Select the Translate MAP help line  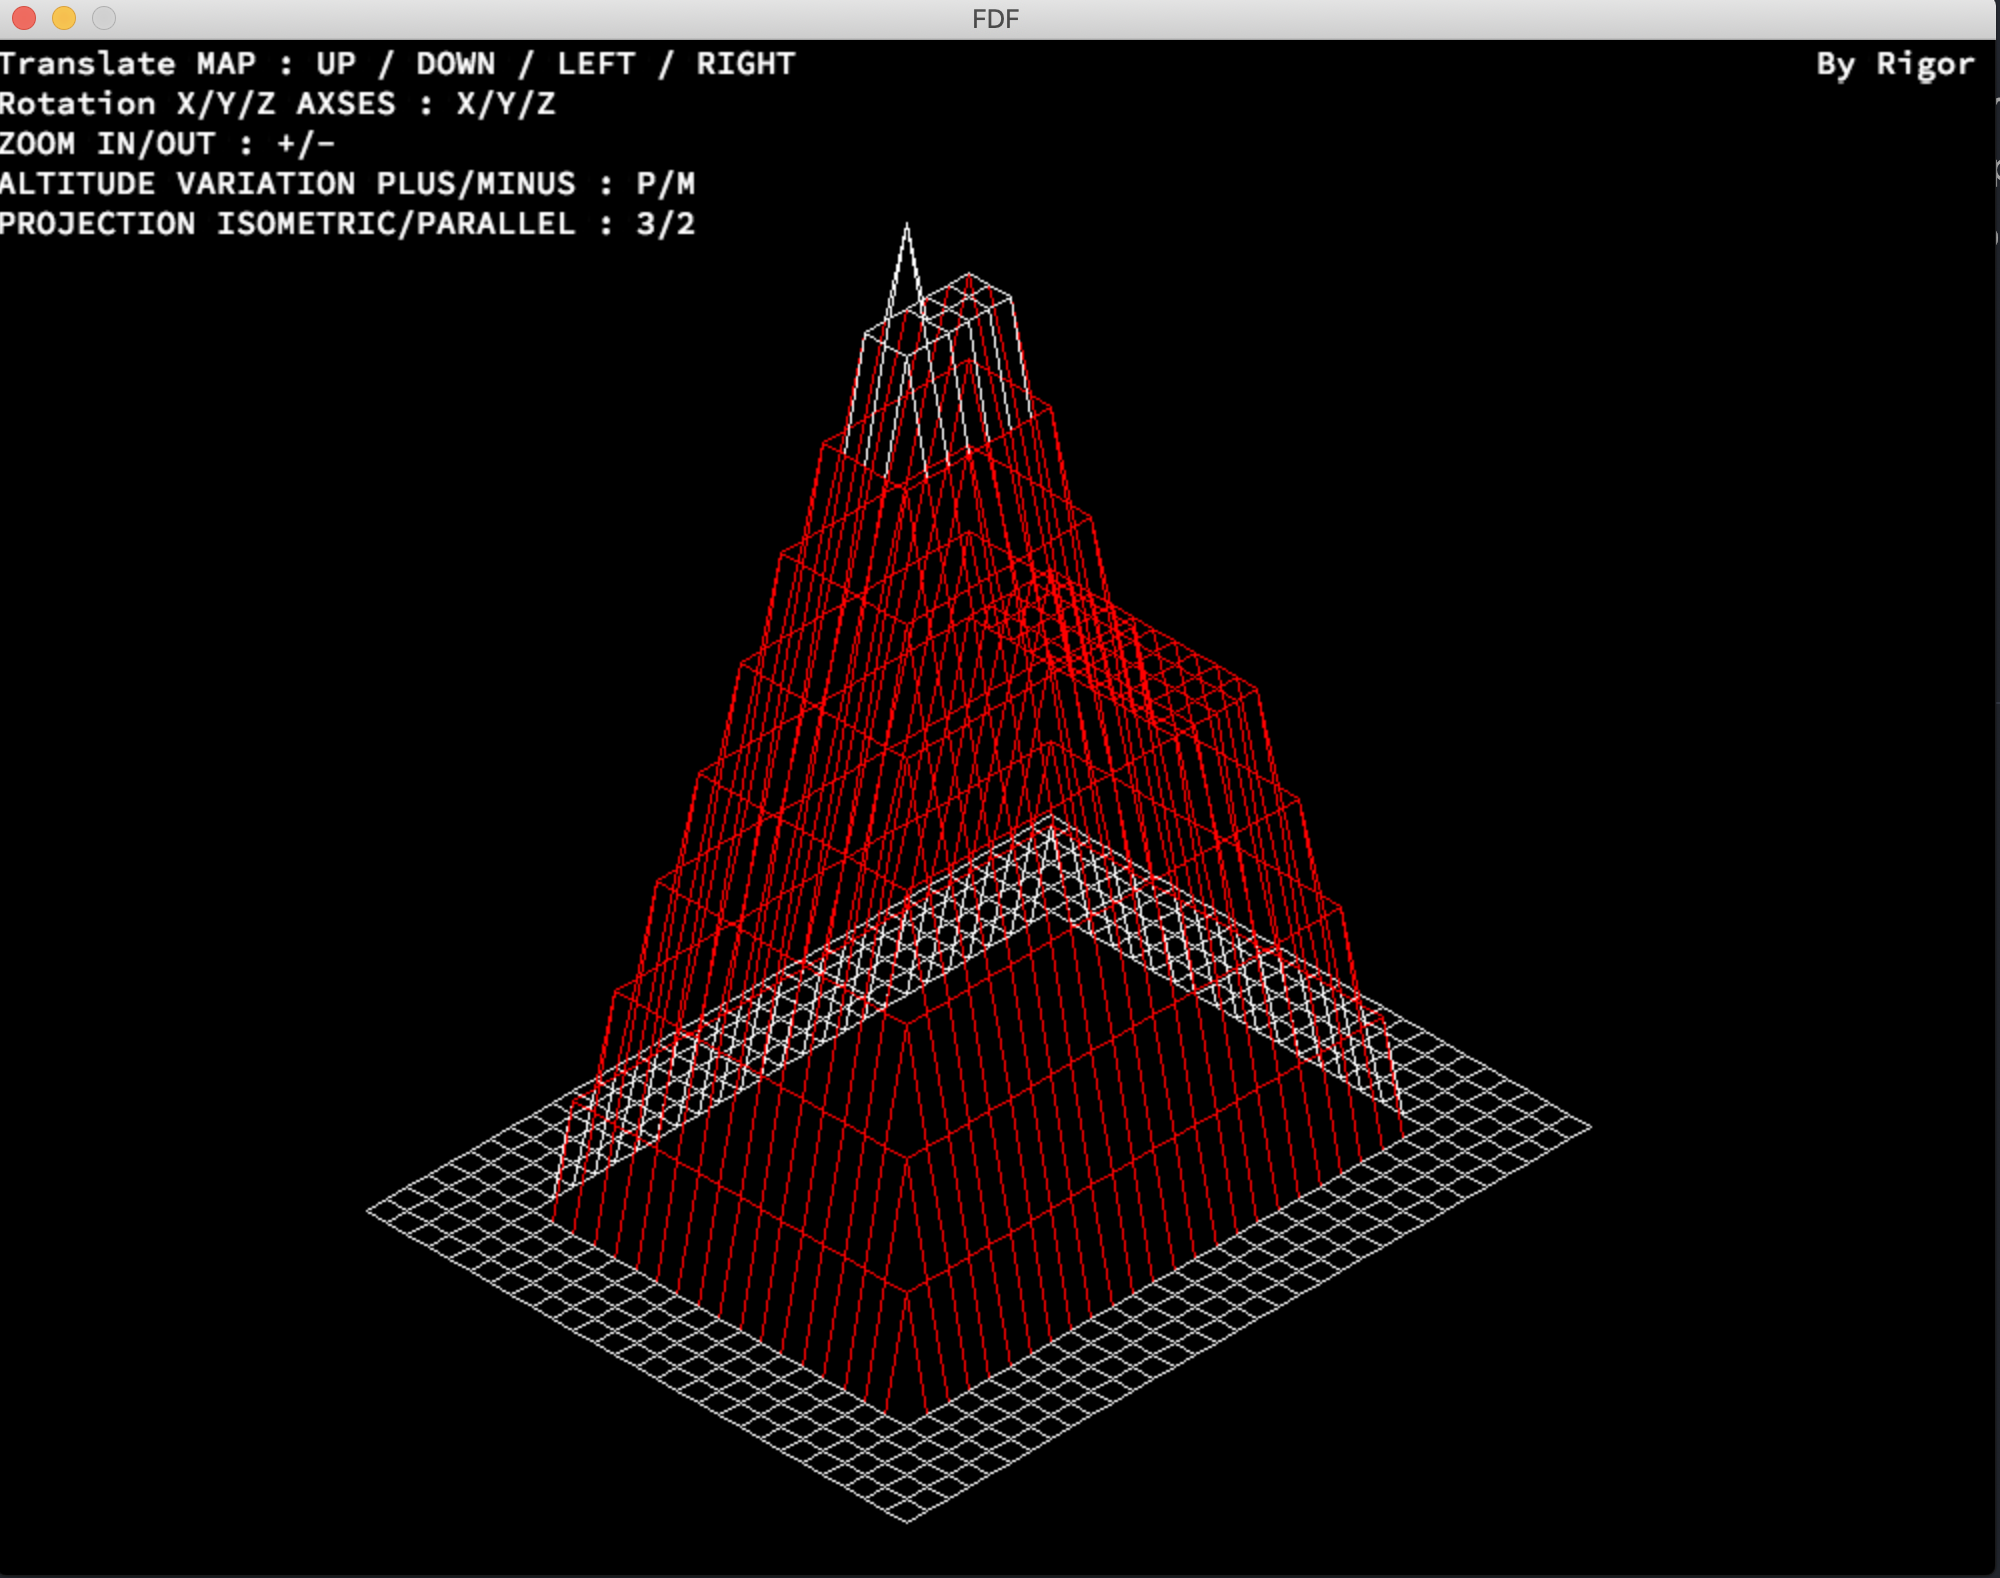395,63
